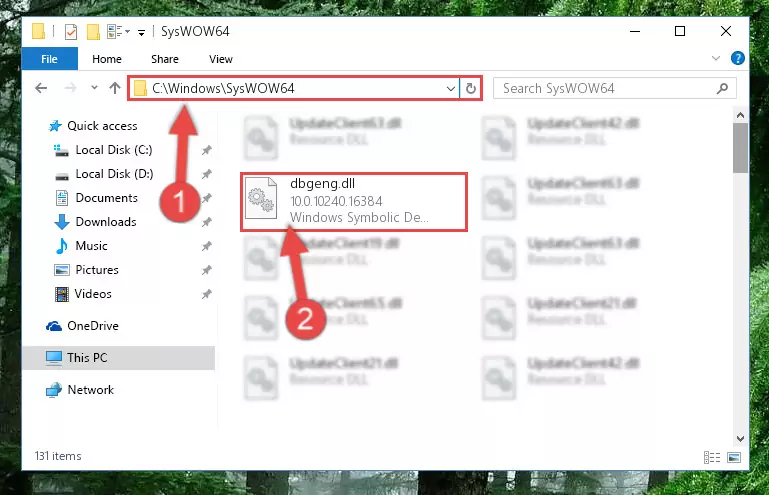Select Quick access in navigation pane
Image resolution: width=769 pixels, height=495 pixels.
[x=102, y=126]
